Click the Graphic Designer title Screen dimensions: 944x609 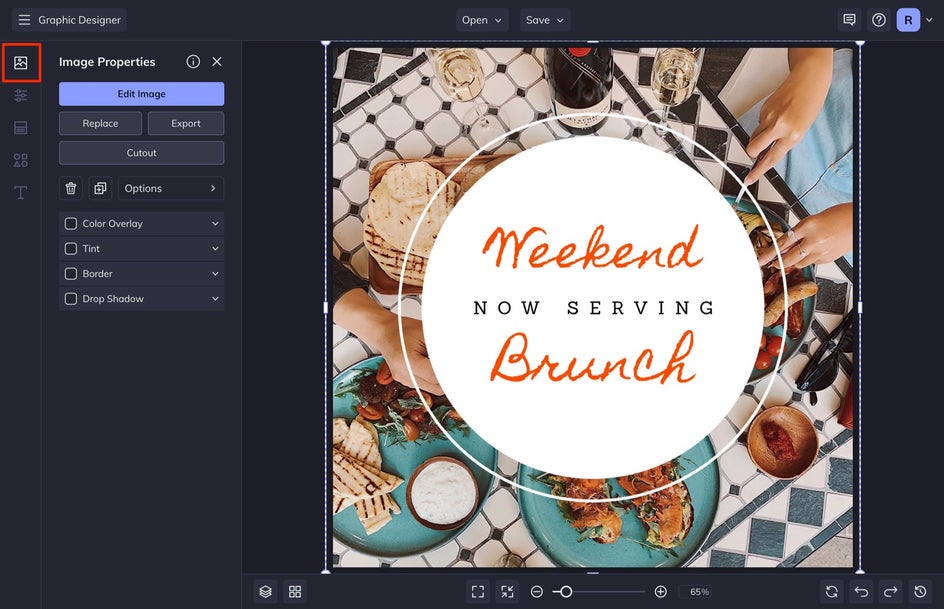click(x=79, y=20)
